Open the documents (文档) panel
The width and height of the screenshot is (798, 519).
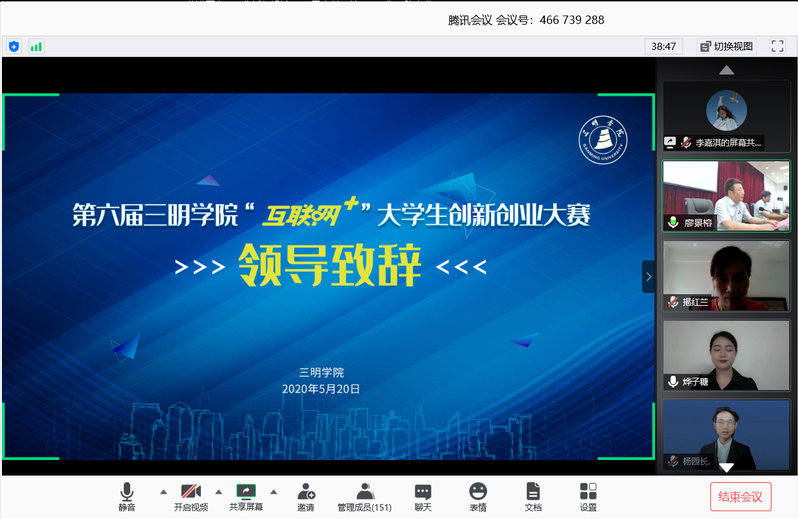[533, 496]
